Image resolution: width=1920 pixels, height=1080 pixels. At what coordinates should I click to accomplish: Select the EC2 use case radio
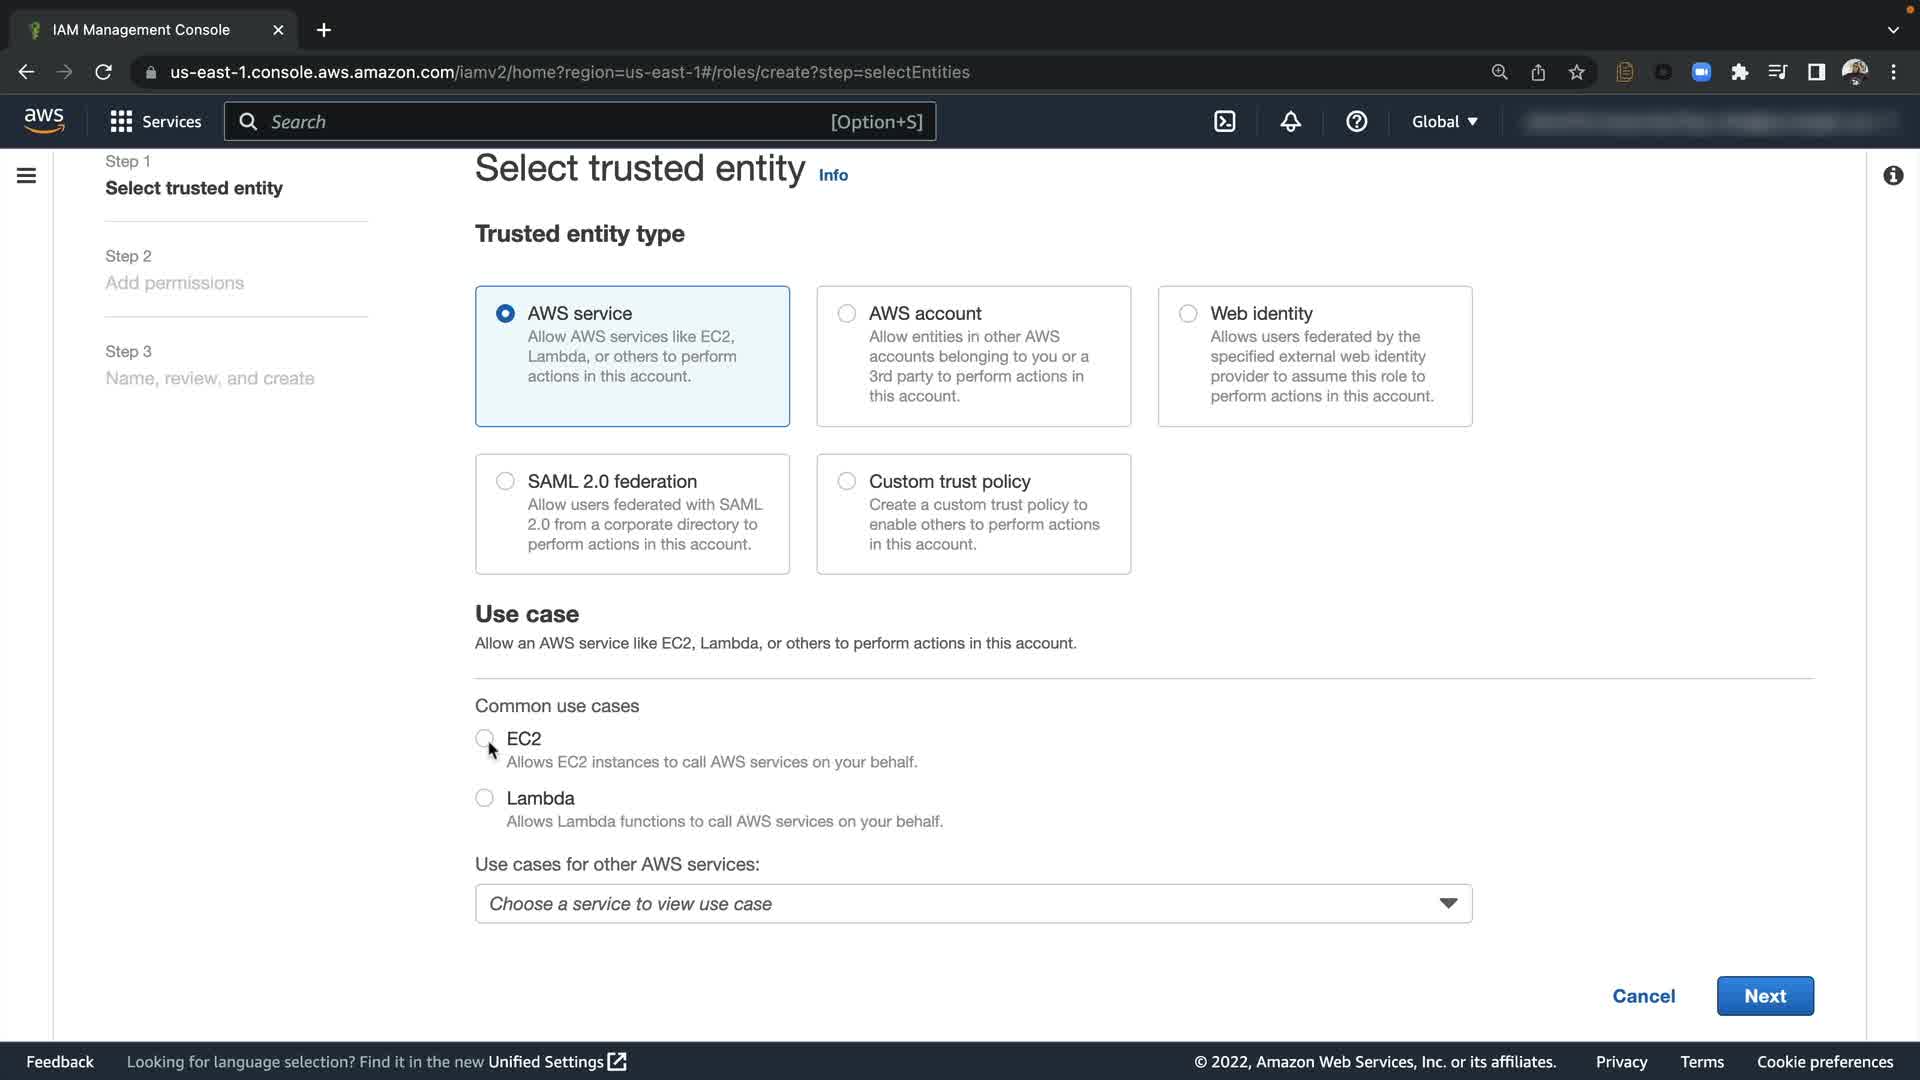485,739
